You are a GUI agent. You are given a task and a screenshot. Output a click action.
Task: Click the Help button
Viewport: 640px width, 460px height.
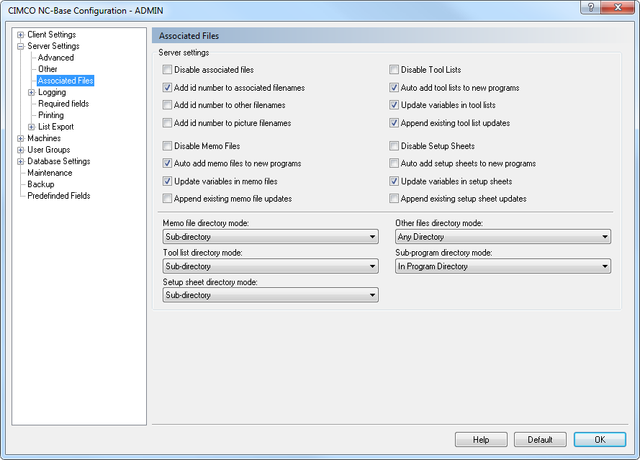pyautogui.click(x=481, y=440)
